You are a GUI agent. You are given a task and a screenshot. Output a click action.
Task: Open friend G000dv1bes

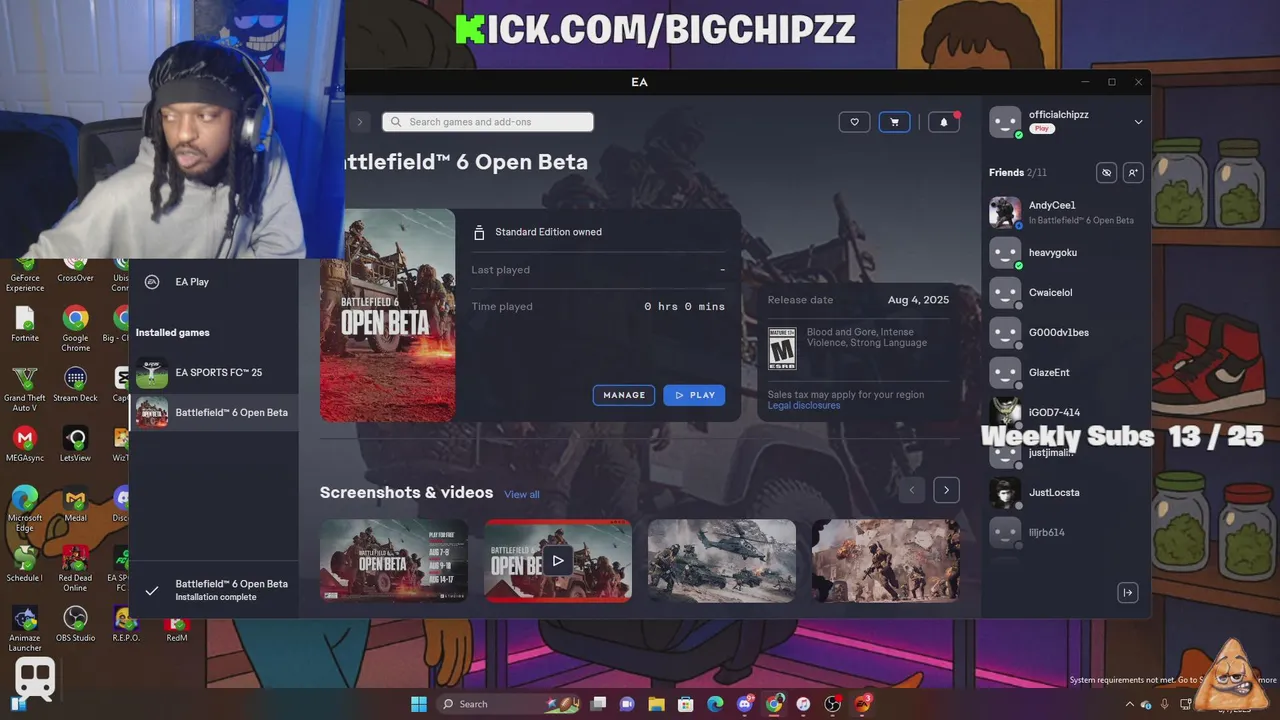point(1064,332)
